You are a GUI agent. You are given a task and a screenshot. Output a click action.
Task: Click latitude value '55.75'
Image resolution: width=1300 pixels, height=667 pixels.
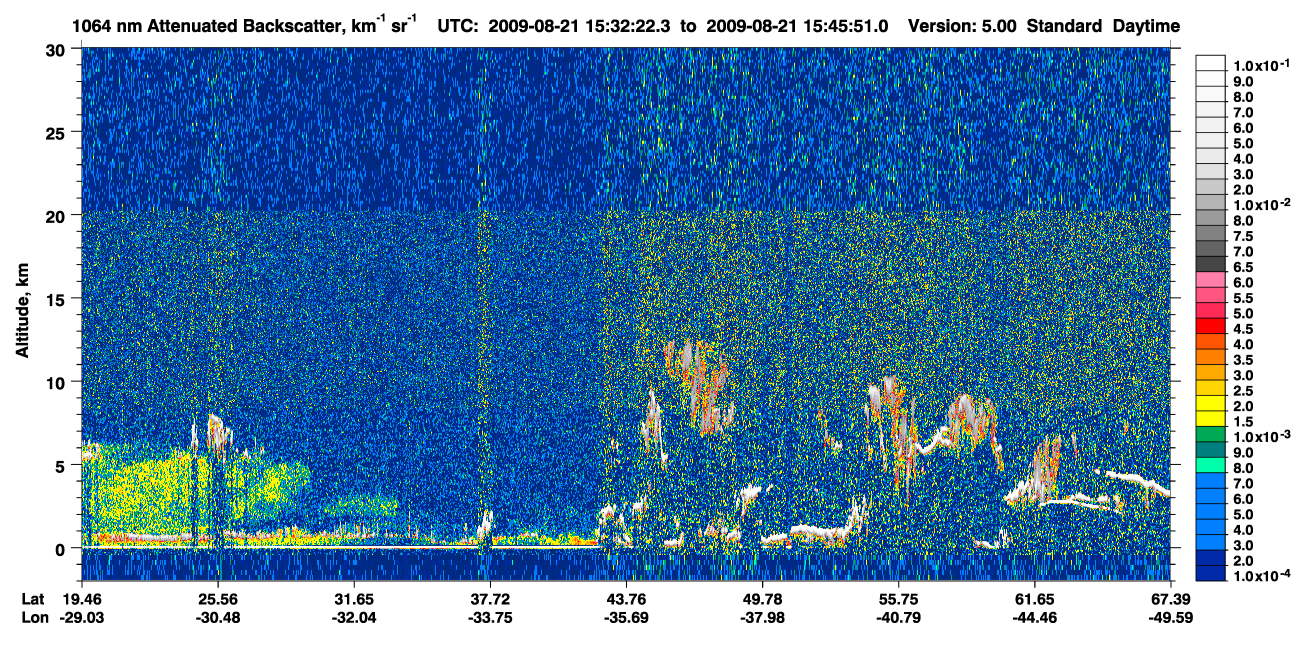pyautogui.click(x=899, y=599)
